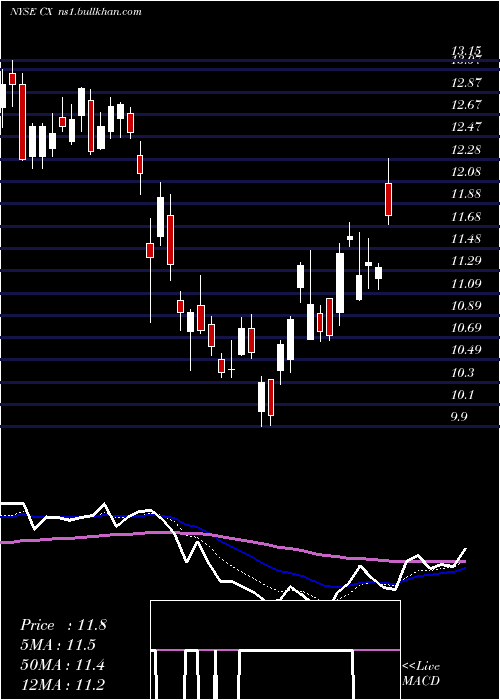The width and height of the screenshot is (500, 700).
Task: Click the 13.15 price axis label
Action: pyautogui.click(x=467, y=50)
